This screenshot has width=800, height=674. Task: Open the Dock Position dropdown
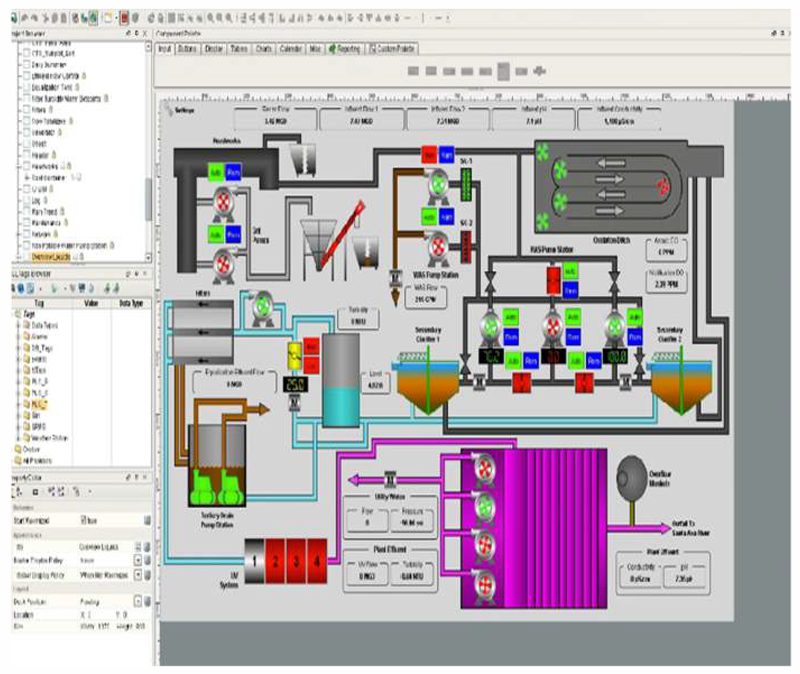[138, 602]
